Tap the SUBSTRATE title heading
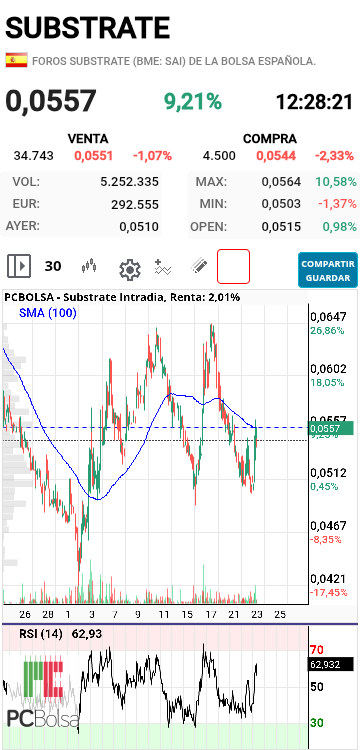The image size is (360, 750). pos(88,28)
